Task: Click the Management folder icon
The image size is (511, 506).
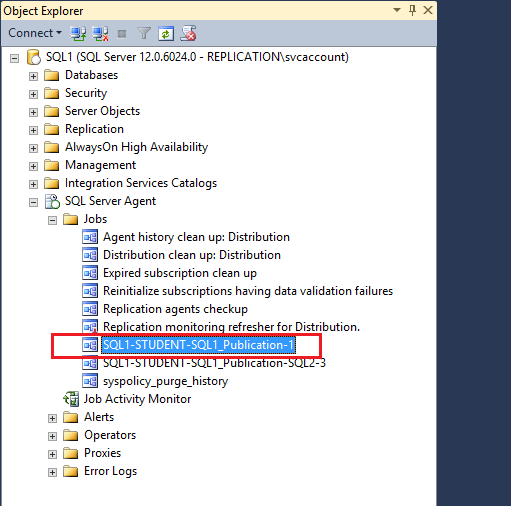Action: pyautogui.click(x=51, y=165)
